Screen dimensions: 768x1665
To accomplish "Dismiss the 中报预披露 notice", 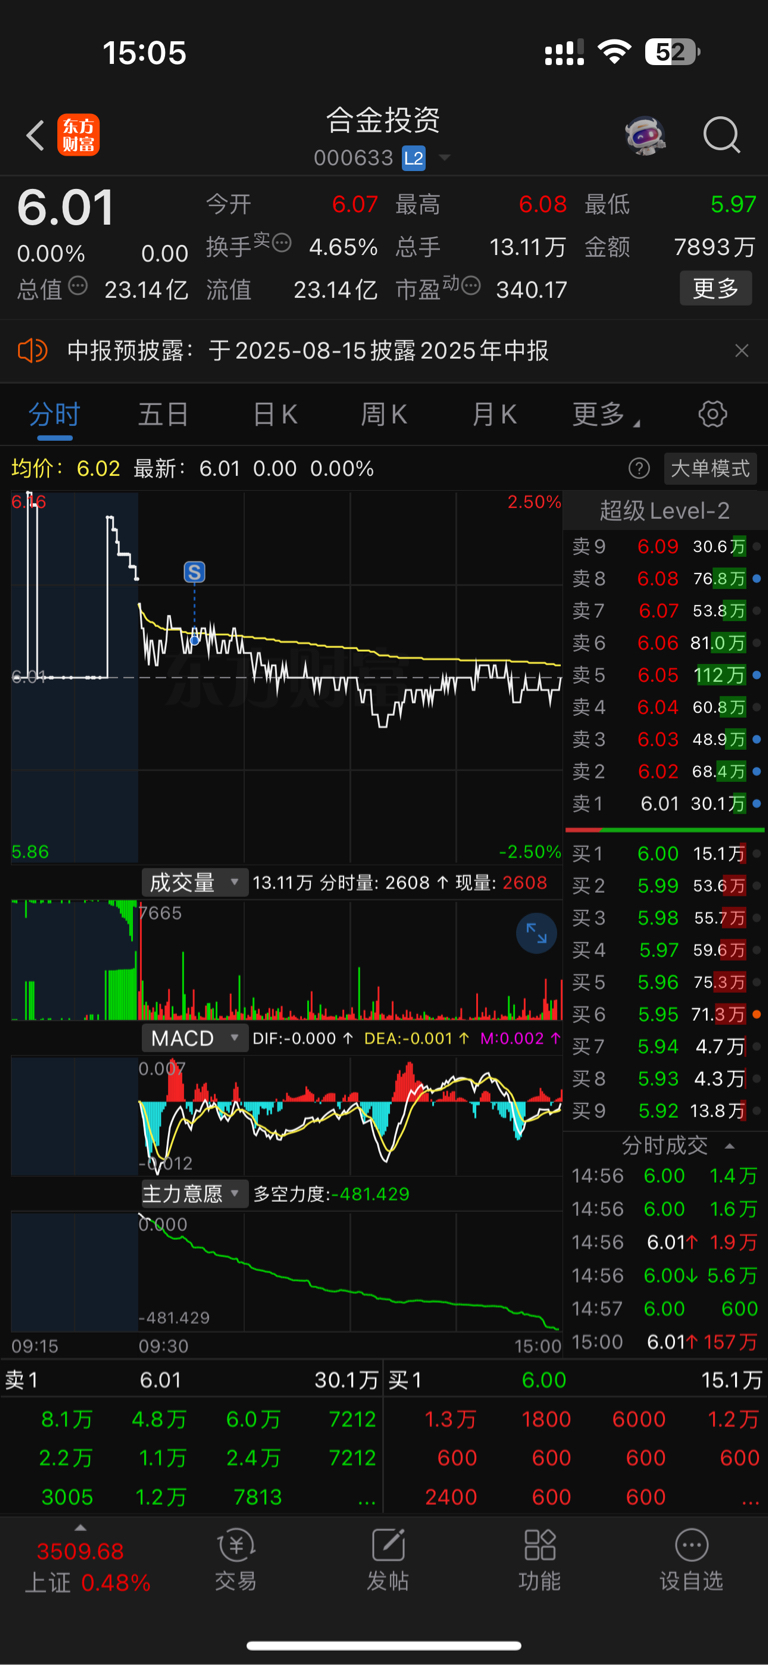I will [x=741, y=351].
